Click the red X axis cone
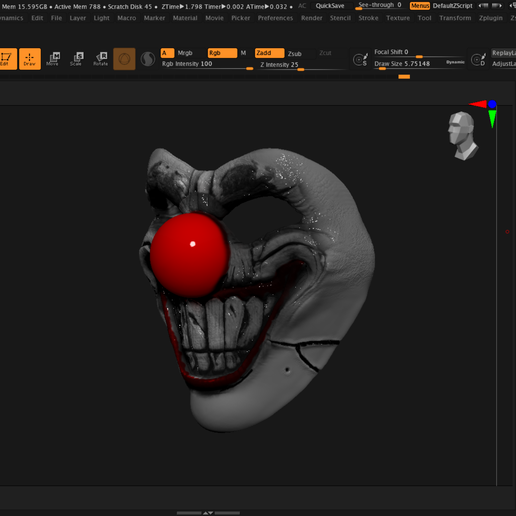516x516 pixels. tap(478, 104)
